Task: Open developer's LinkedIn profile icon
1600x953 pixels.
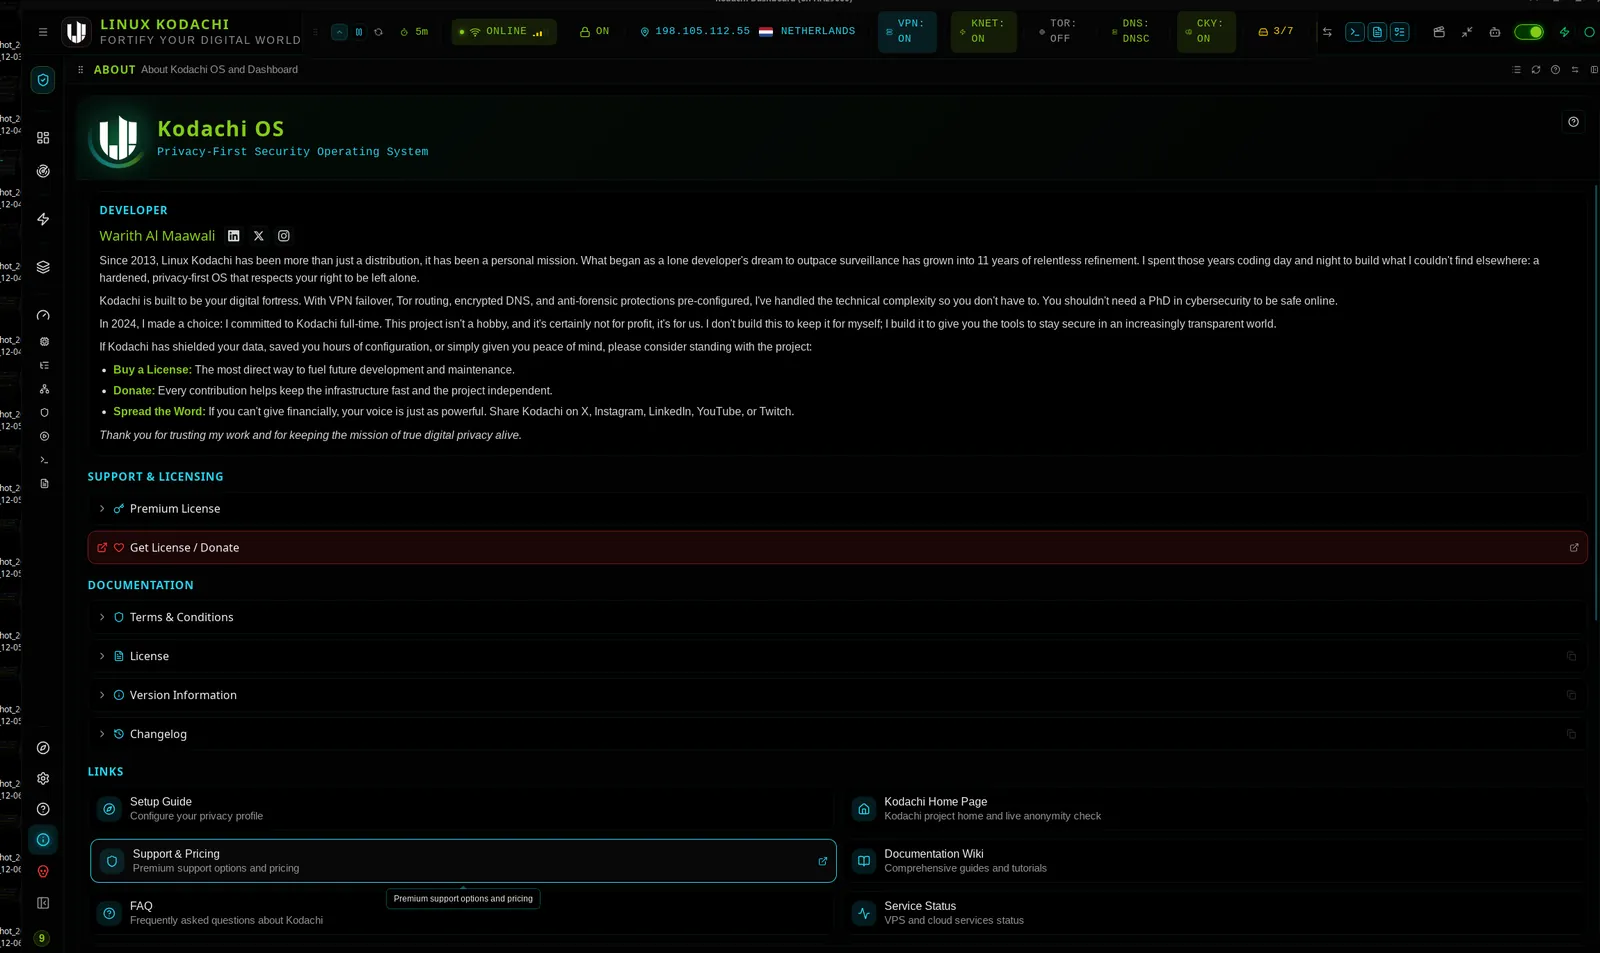Action: 234,236
